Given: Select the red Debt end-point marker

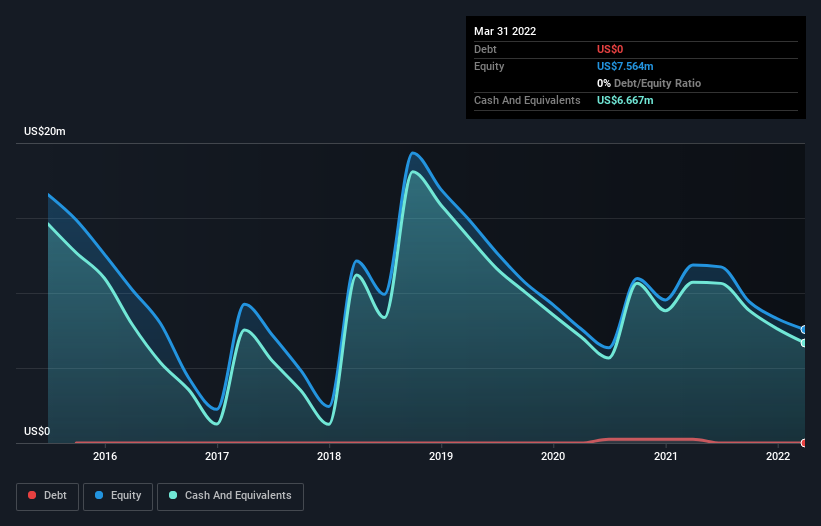Looking at the screenshot, I should pyautogui.click(x=804, y=443).
